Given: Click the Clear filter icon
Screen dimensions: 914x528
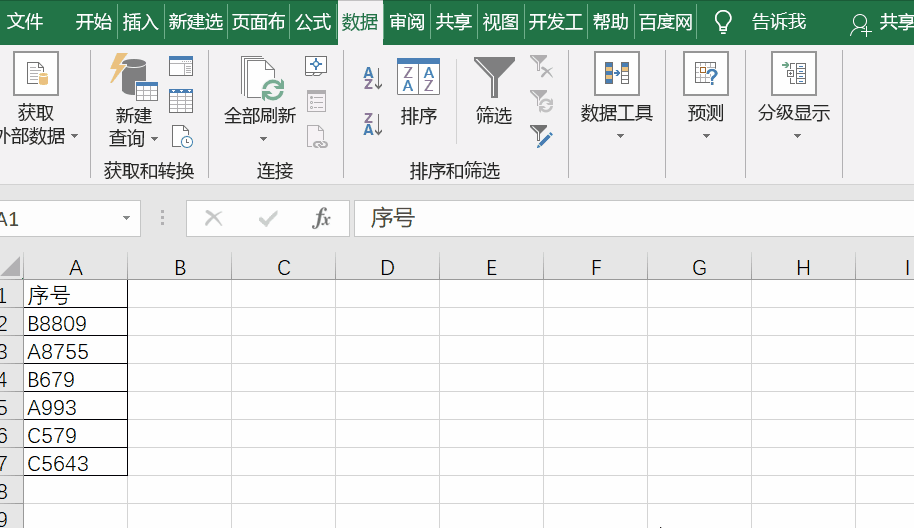Looking at the screenshot, I should tap(541, 66).
